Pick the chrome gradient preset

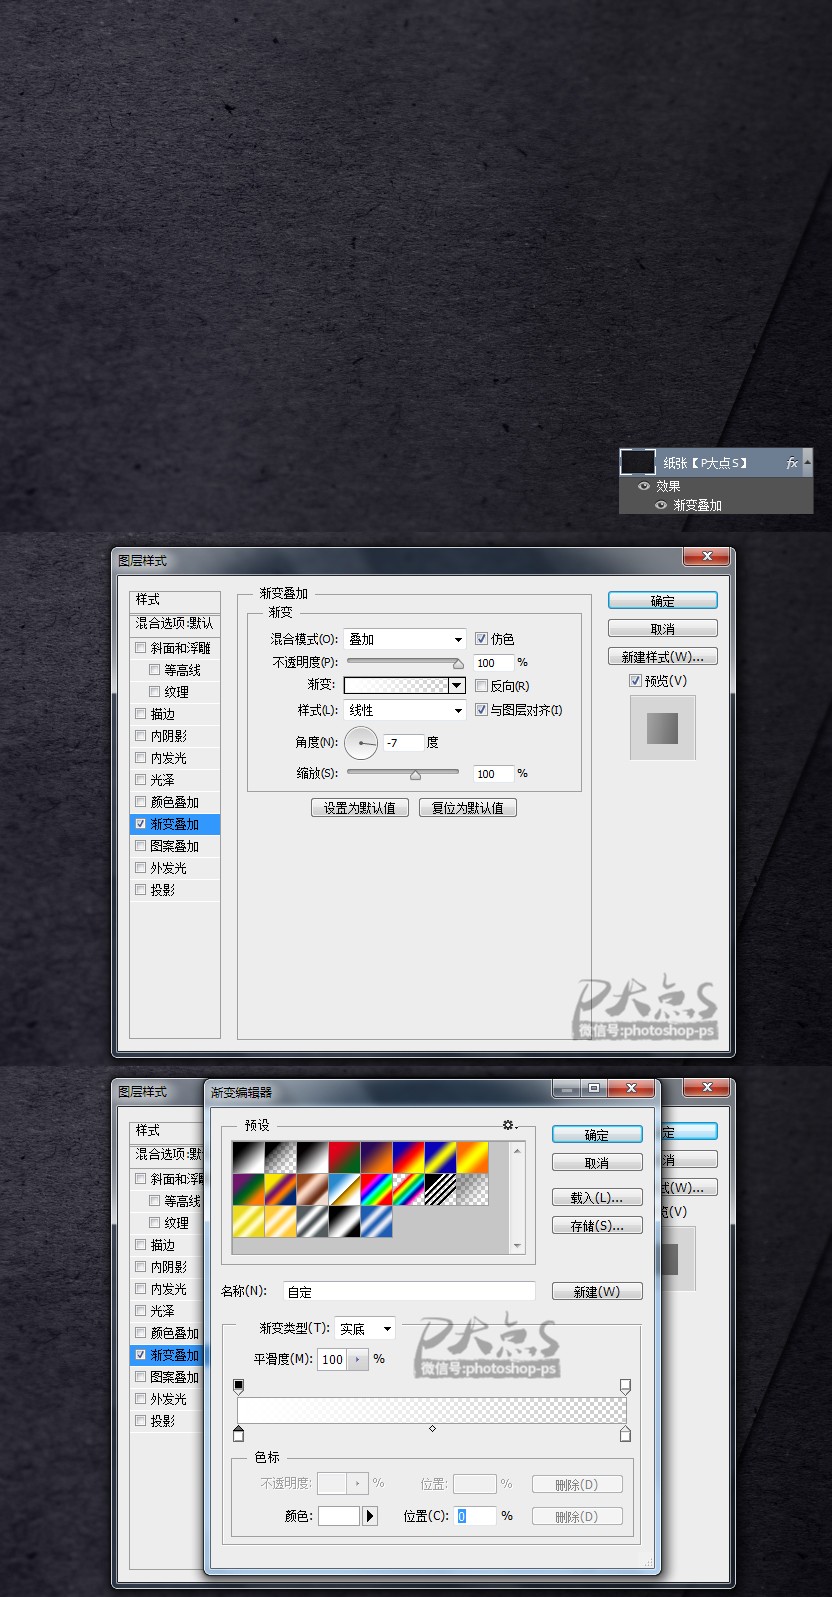[x=345, y=1189]
